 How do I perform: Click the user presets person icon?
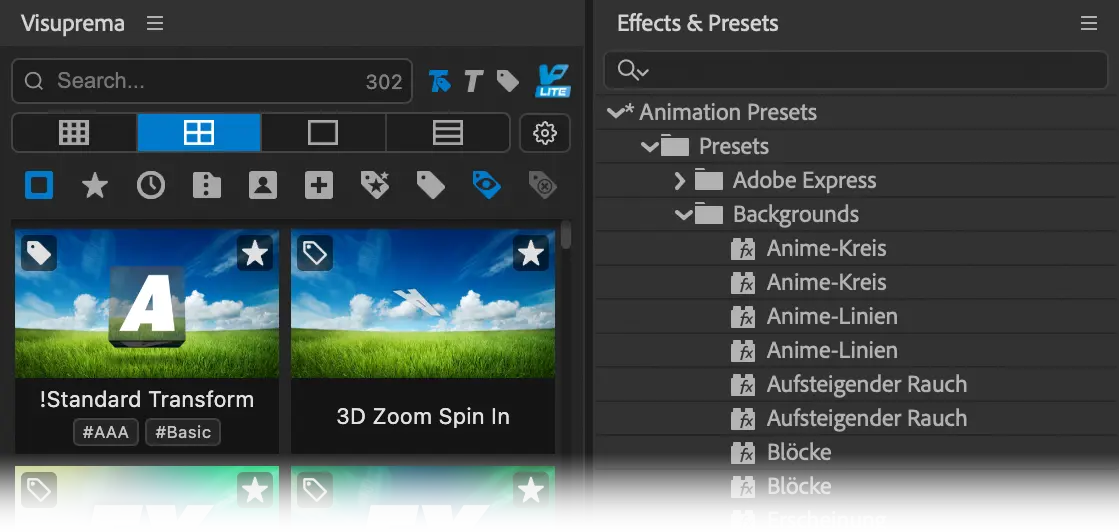(x=263, y=186)
